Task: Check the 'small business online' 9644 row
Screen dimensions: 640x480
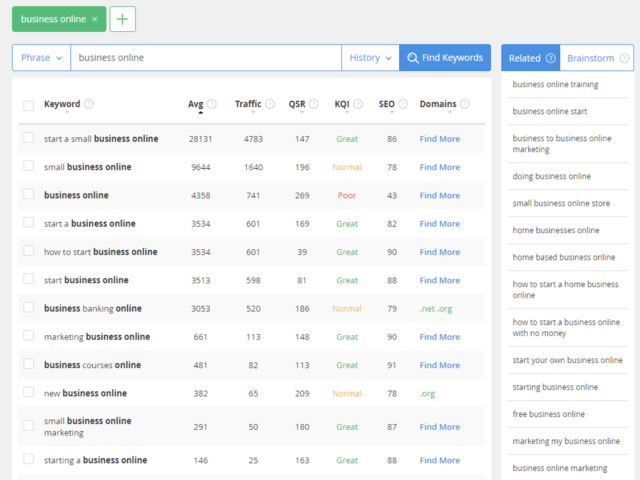Action: (29, 166)
